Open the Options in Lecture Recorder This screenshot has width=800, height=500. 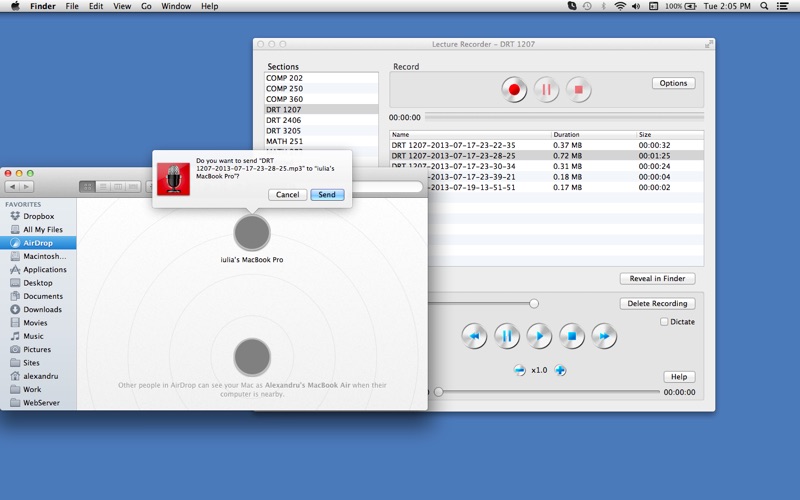coord(673,83)
